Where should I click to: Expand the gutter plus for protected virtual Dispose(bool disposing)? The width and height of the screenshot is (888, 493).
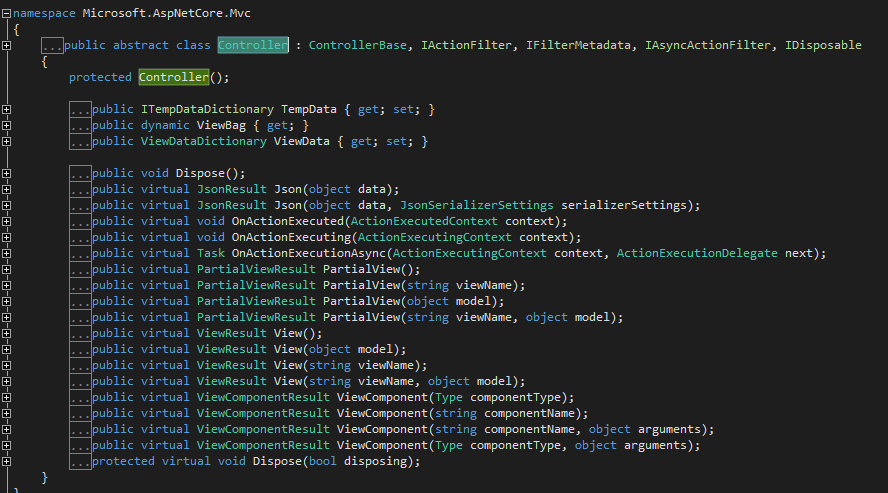tap(6, 461)
